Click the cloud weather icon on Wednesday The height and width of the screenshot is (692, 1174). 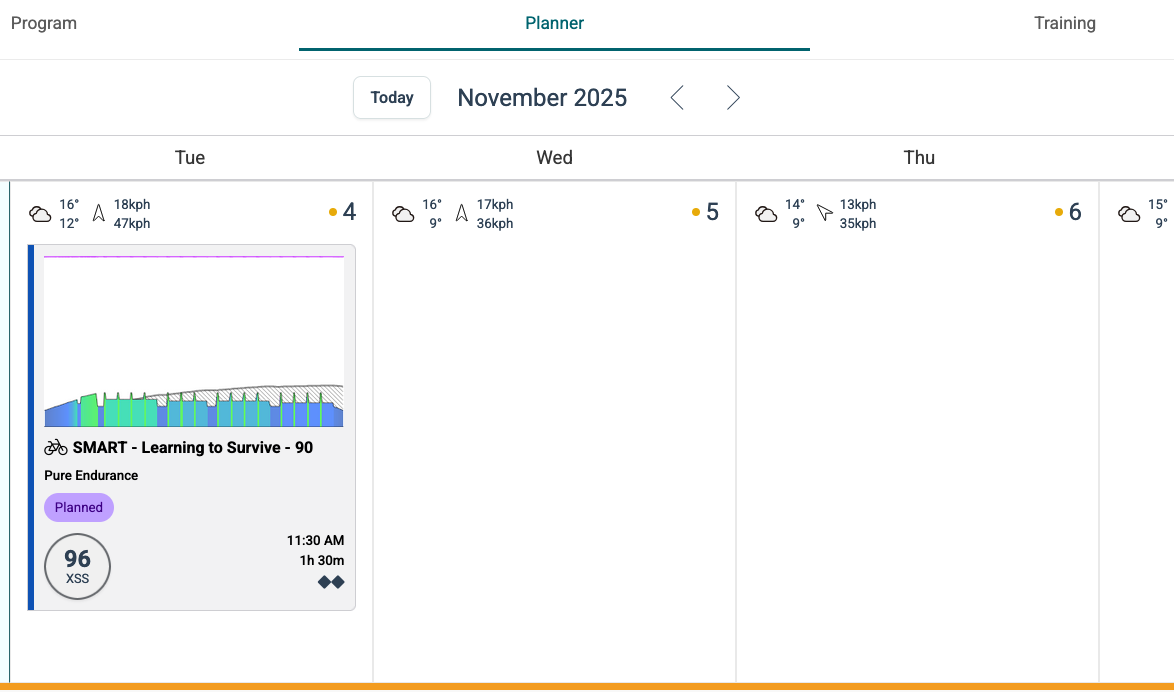coord(403,214)
